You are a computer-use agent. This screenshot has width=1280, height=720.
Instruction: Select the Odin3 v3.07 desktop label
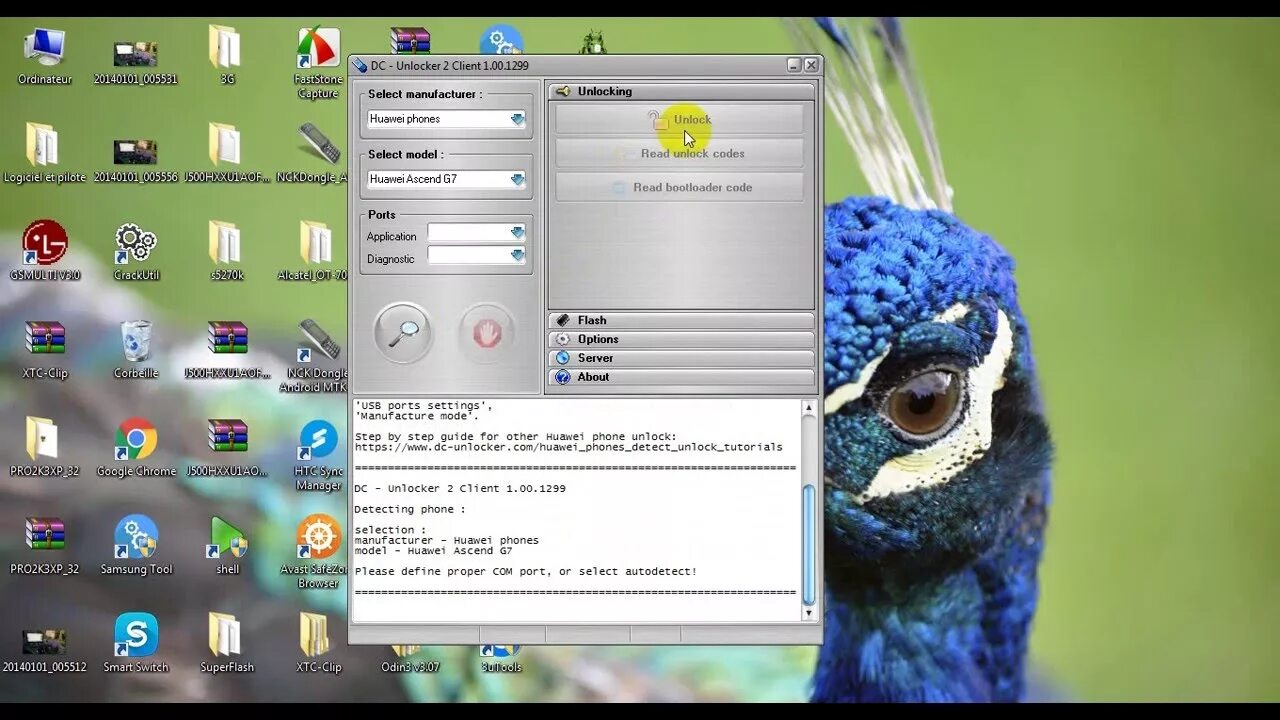tap(410, 667)
